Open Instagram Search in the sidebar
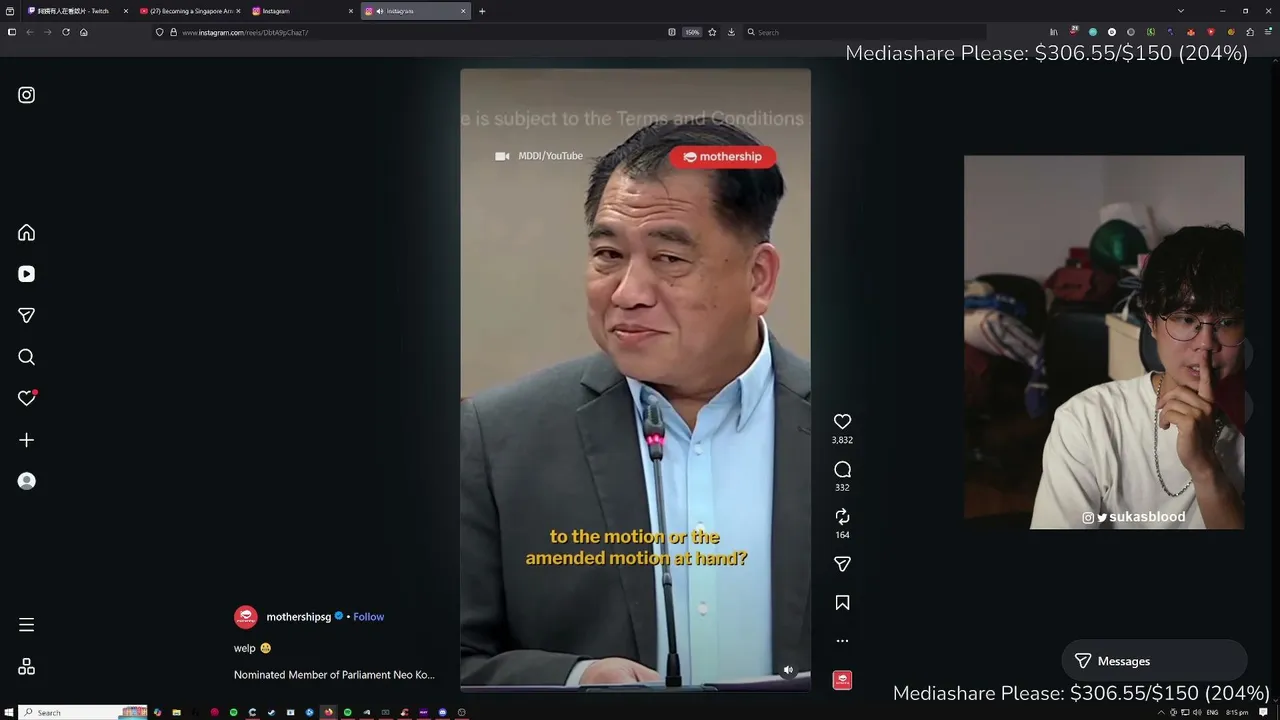Image resolution: width=1280 pixels, height=720 pixels. point(27,357)
